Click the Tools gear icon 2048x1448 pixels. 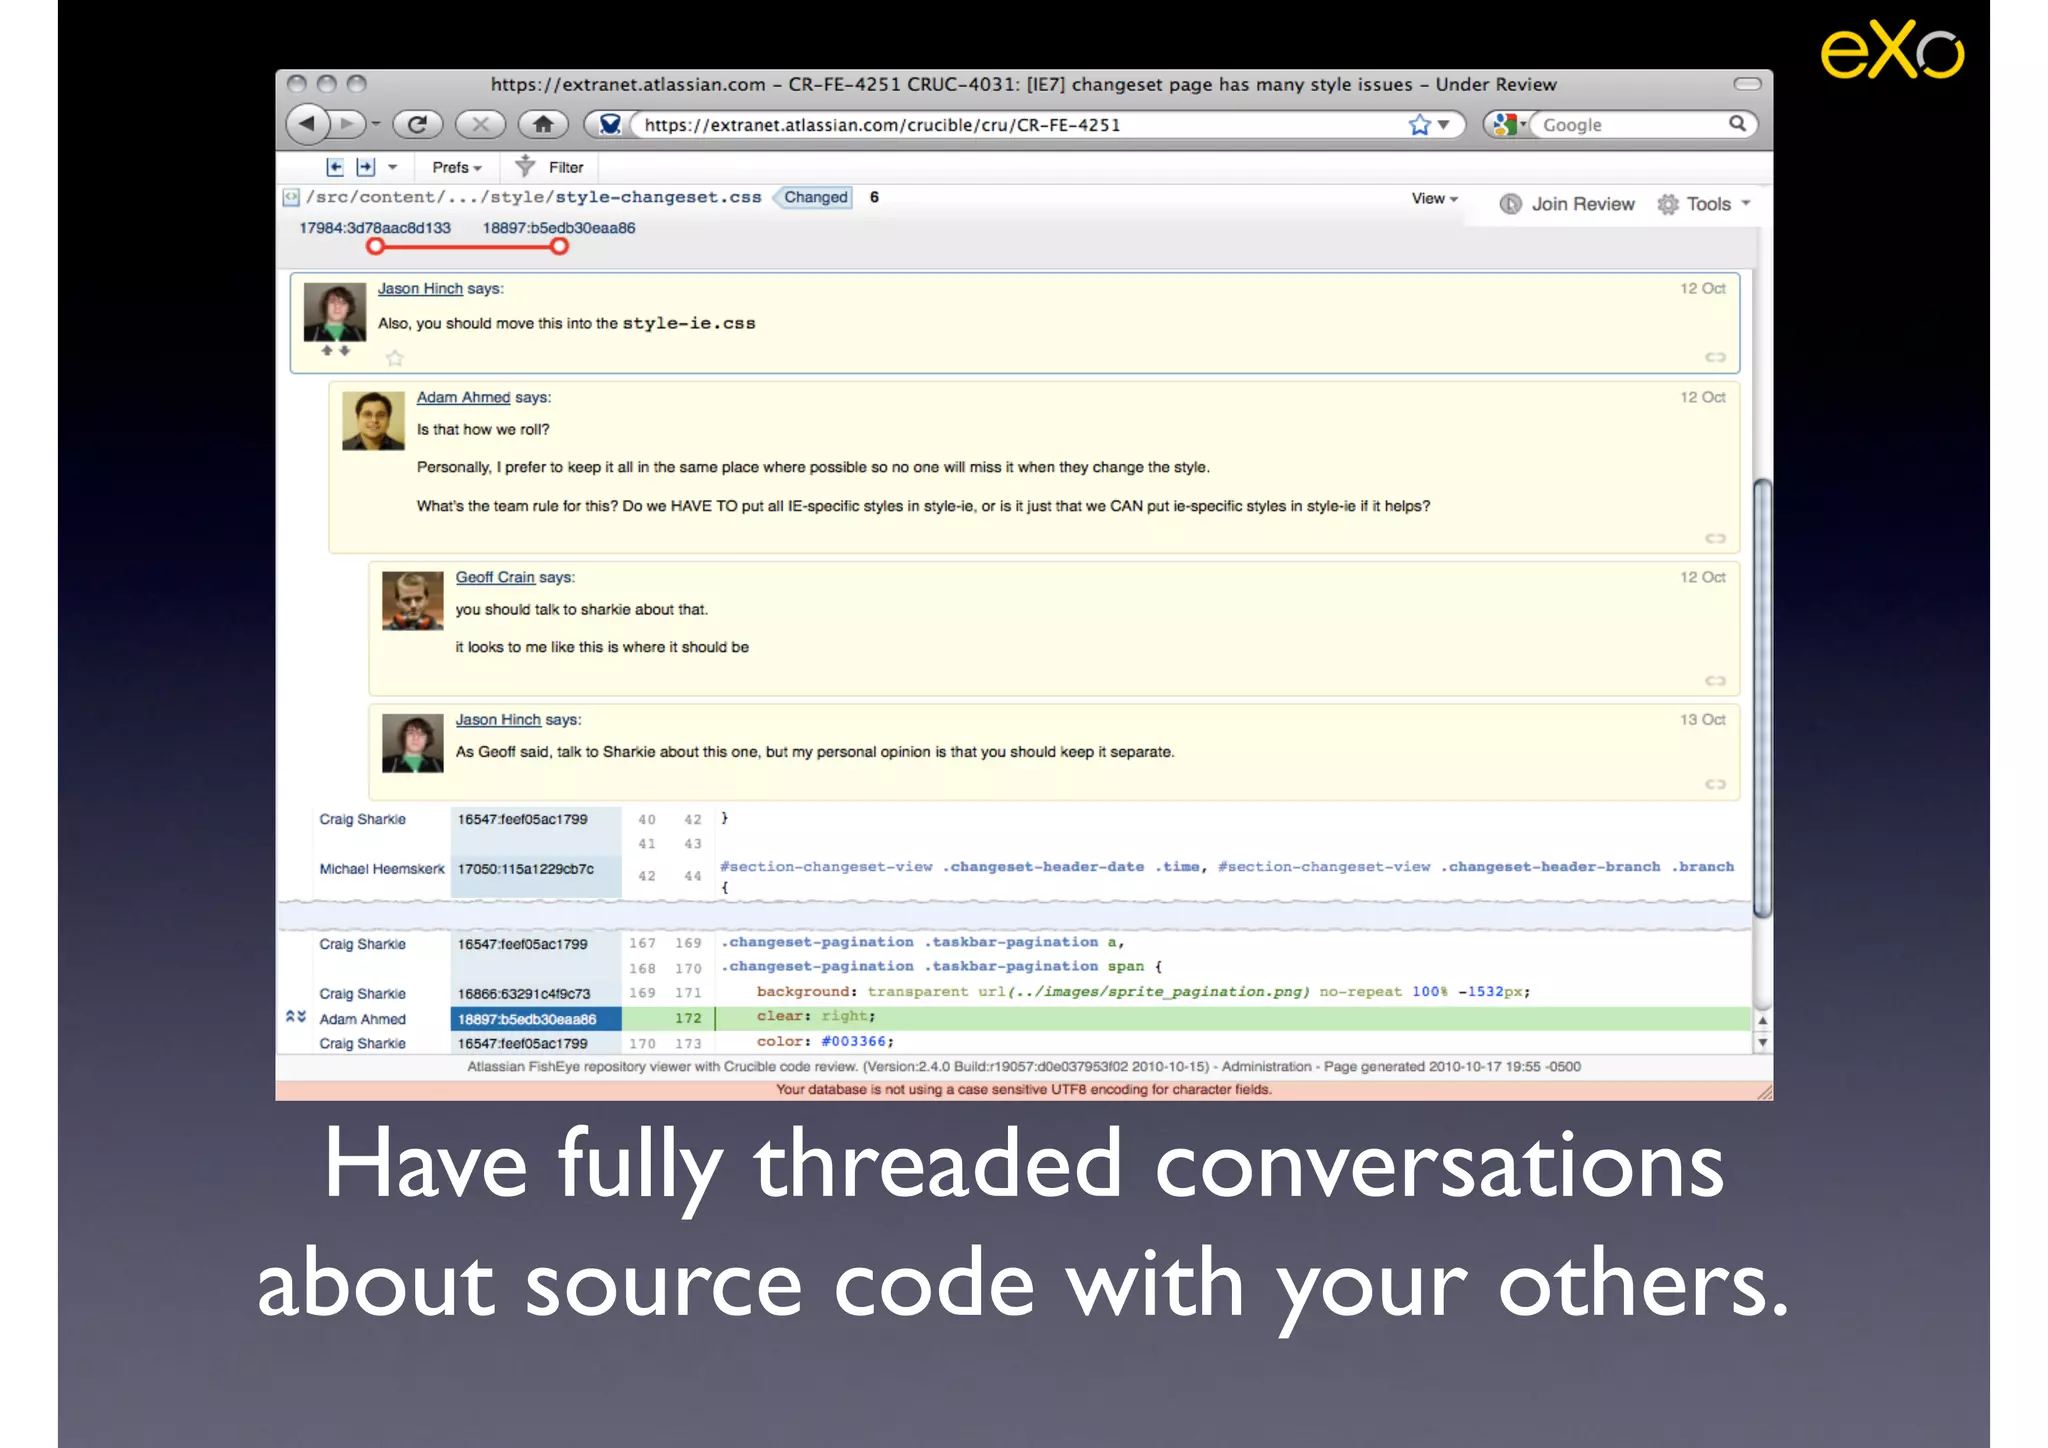click(x=1667, y=204)
